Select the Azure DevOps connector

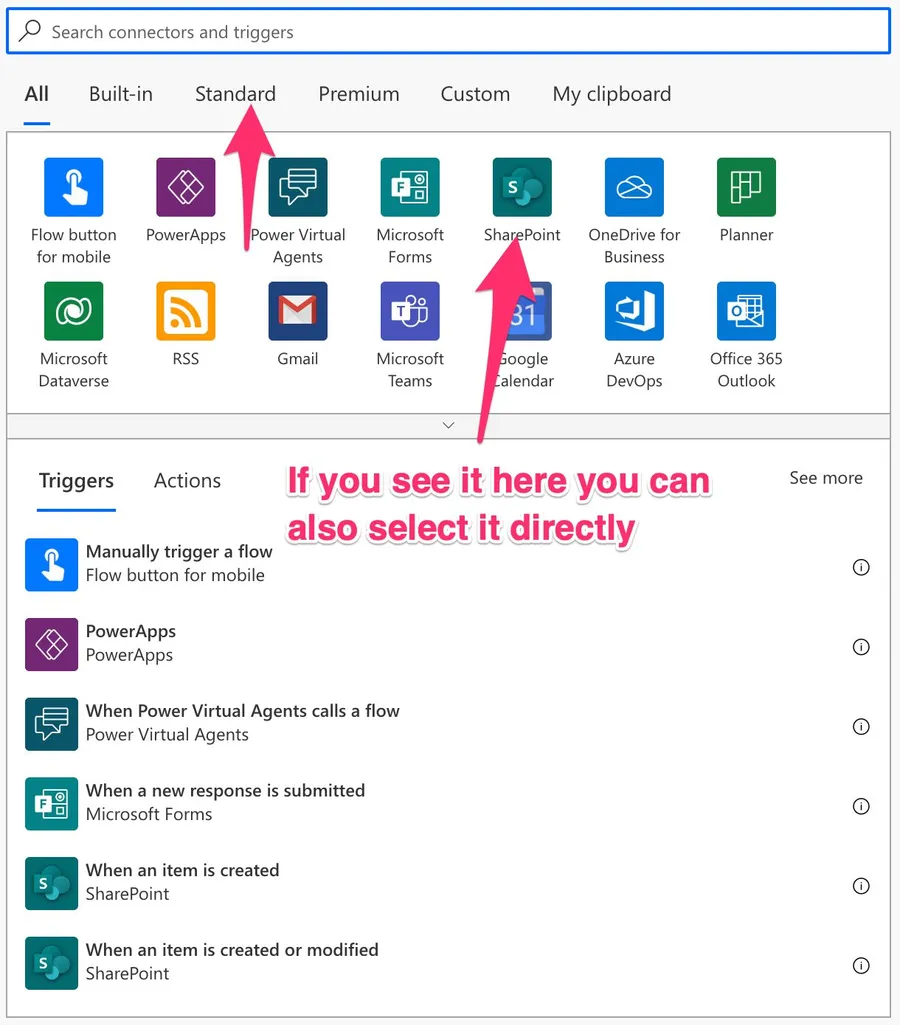pyautogui.click(x=634, y=311)
